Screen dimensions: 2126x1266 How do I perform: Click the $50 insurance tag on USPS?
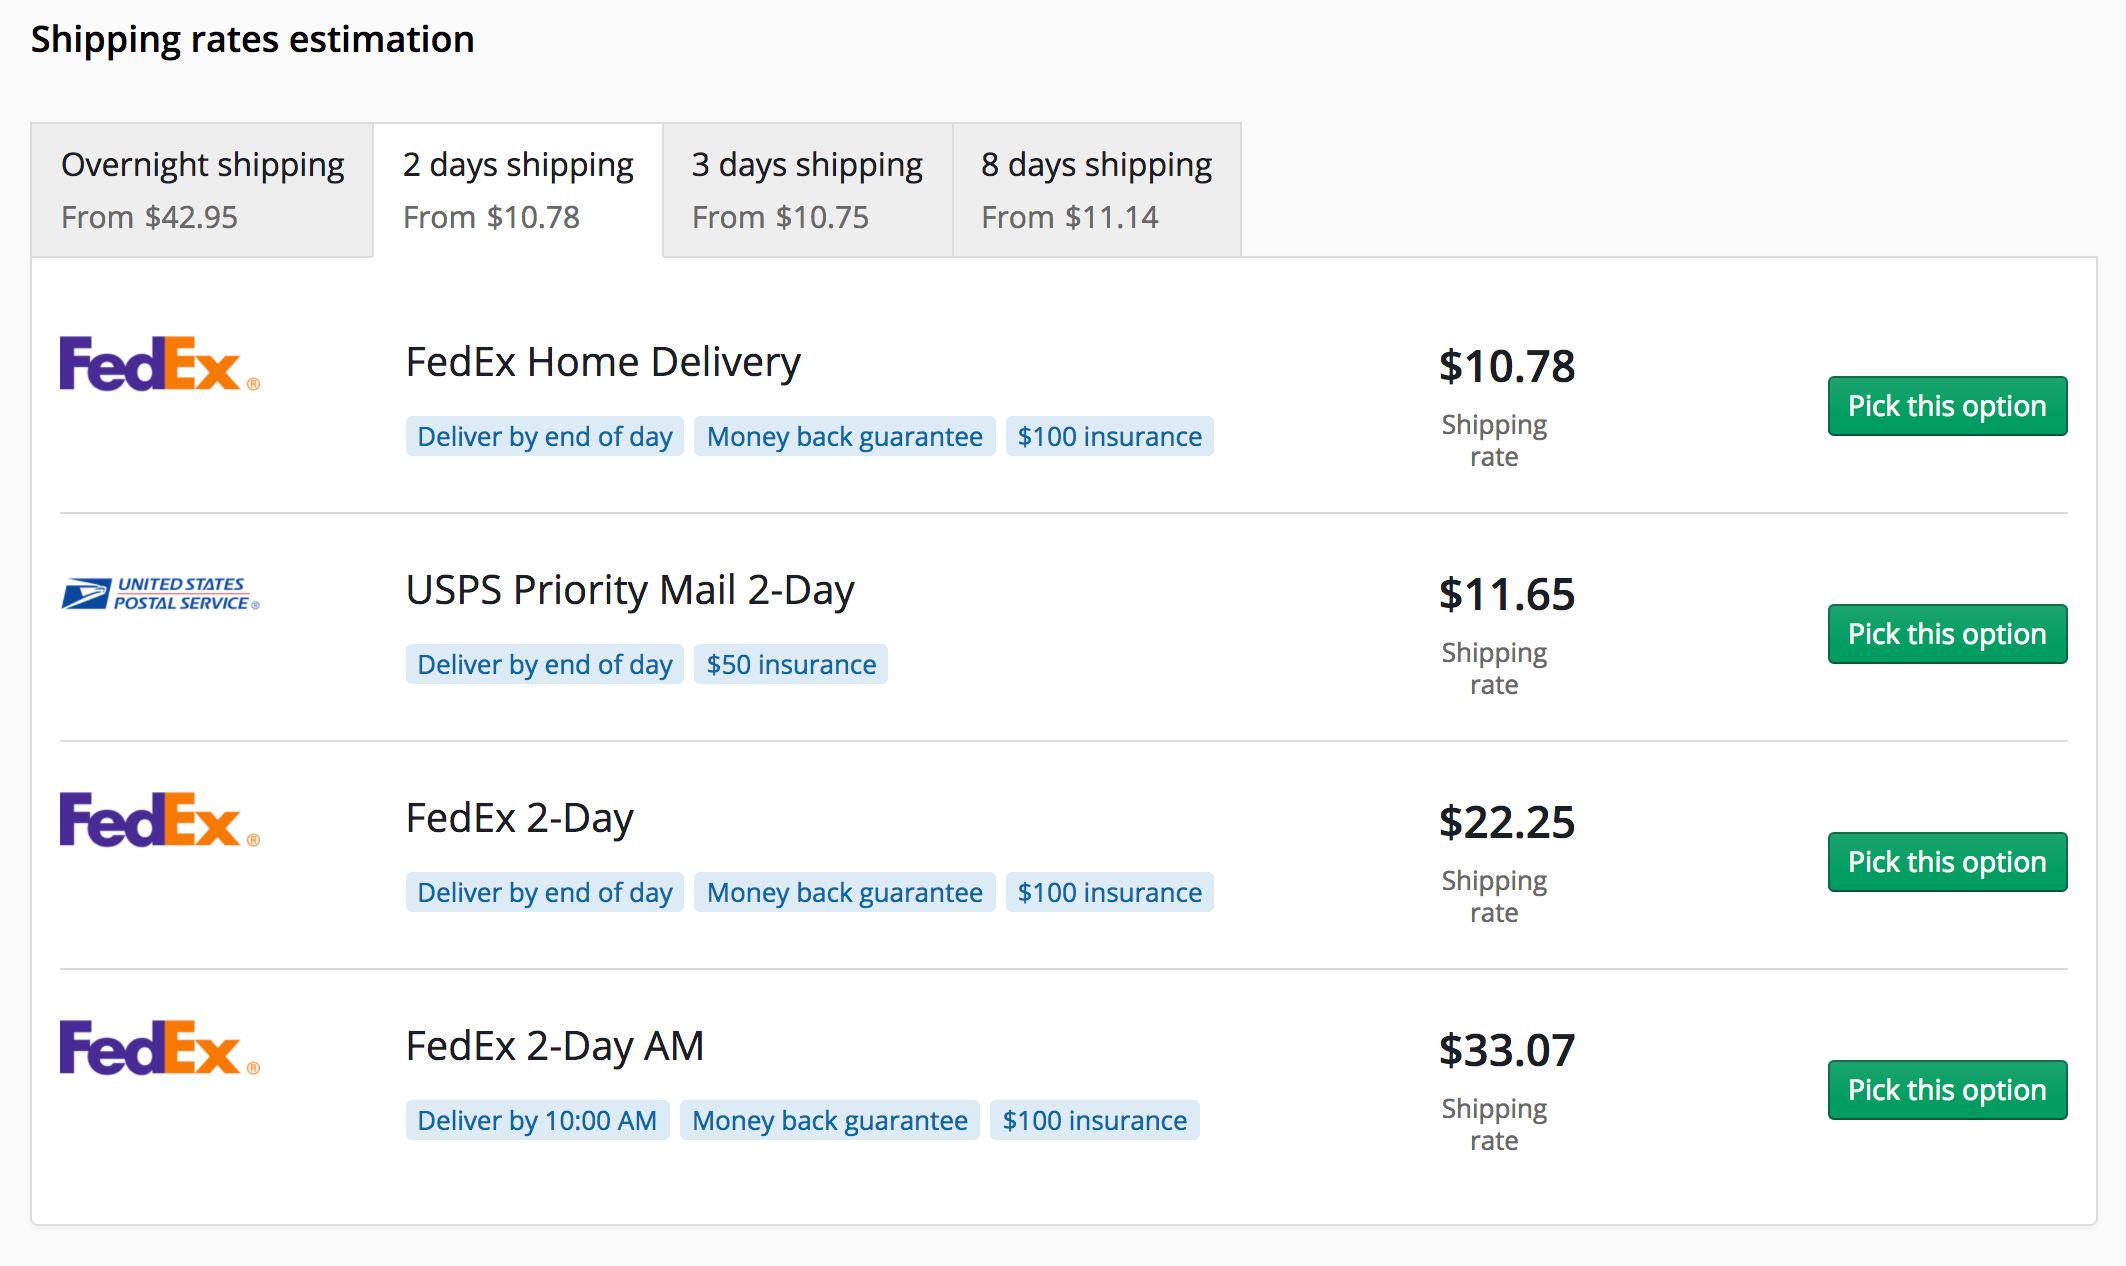click(x=791, y=664)
